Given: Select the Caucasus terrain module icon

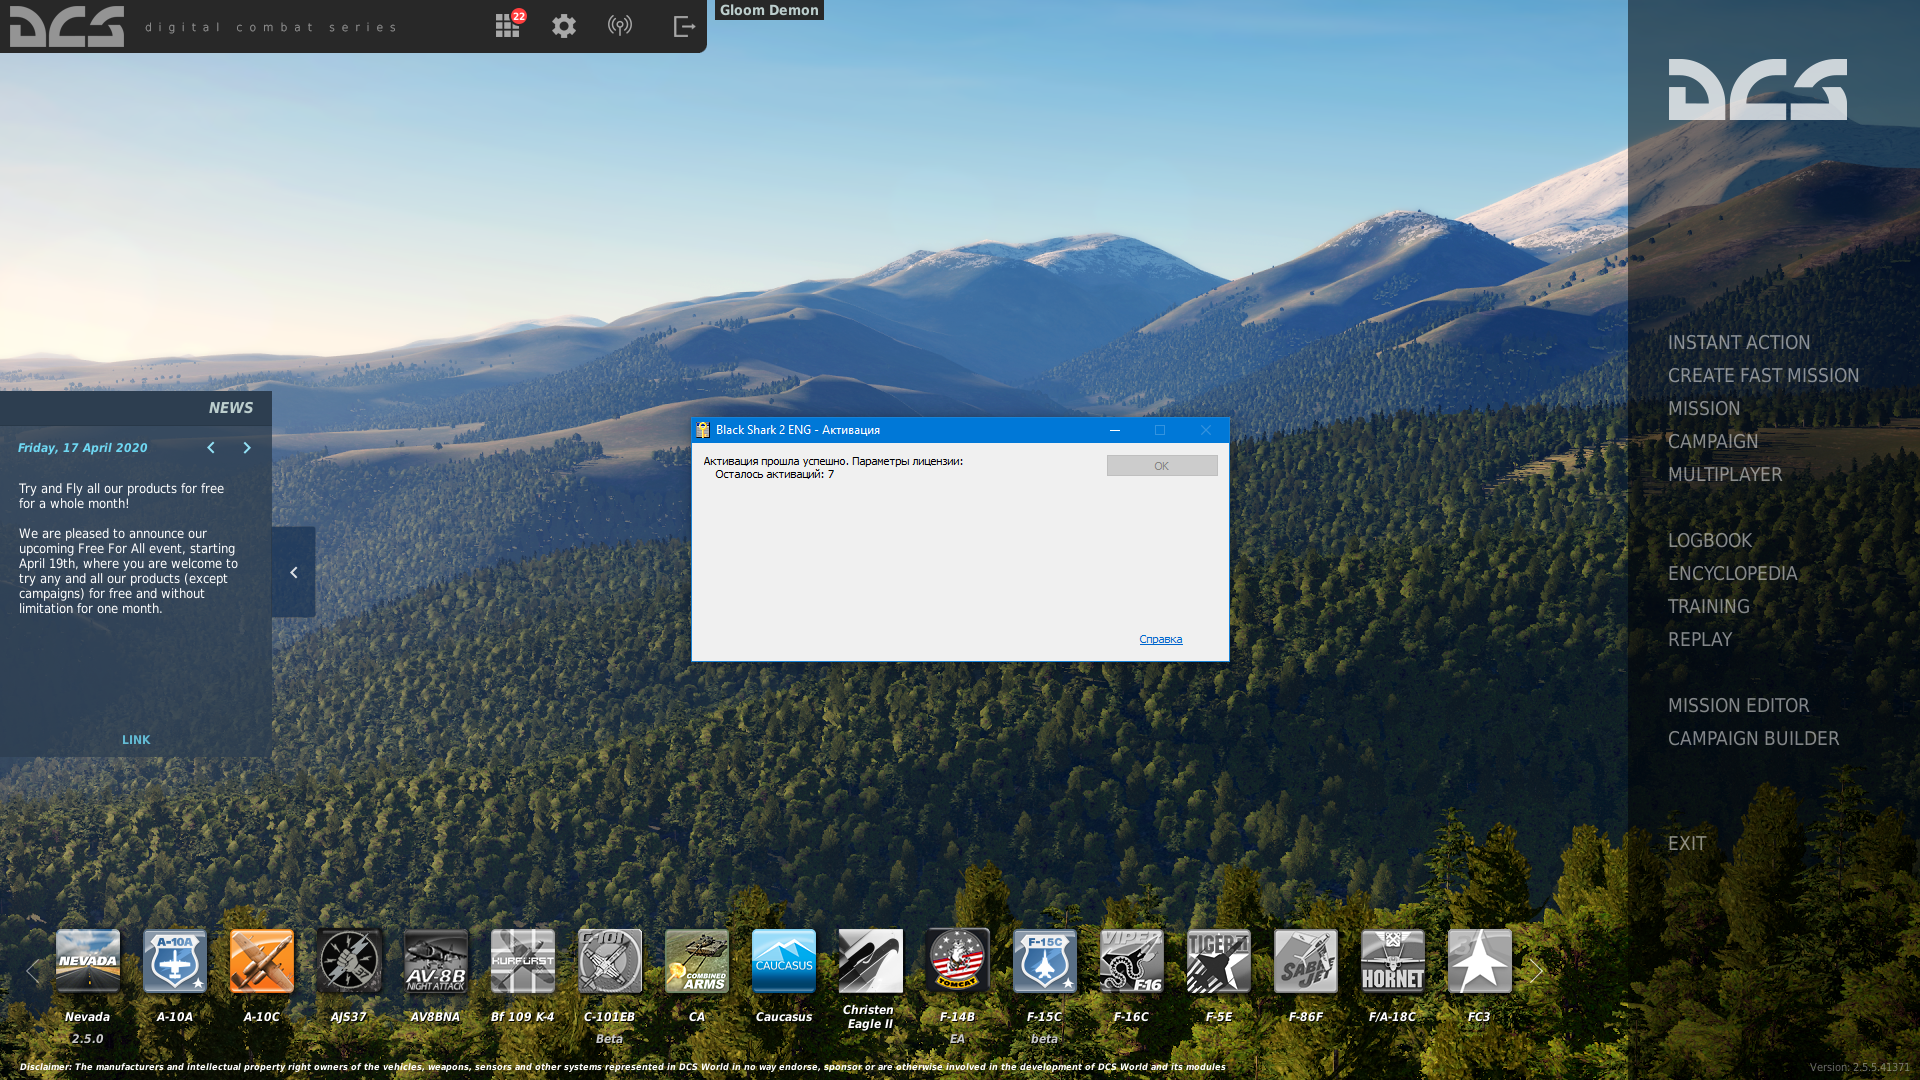Looking at the screenshot, I should [x=784, y=961].
